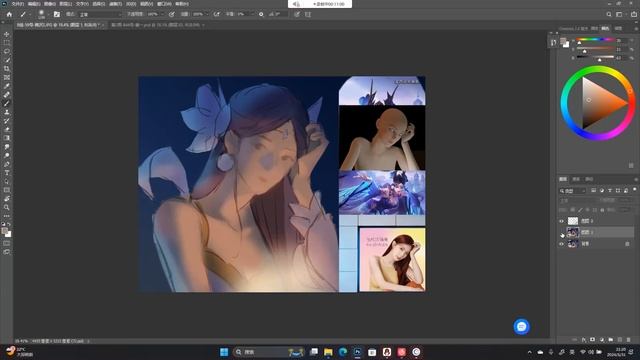Open the opacity value dropdown arrow
The image size is (640, 360).
tap(162, 14)
